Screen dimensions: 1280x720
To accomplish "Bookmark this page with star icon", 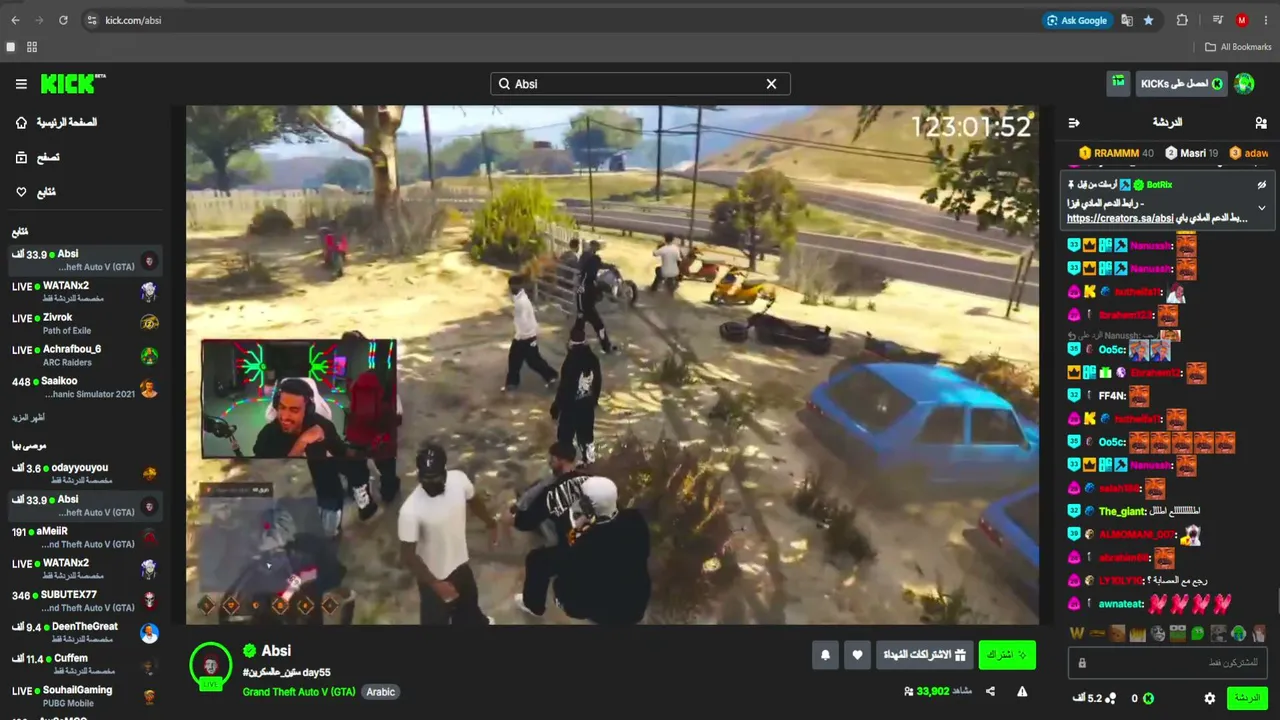I will [1148, 20].
